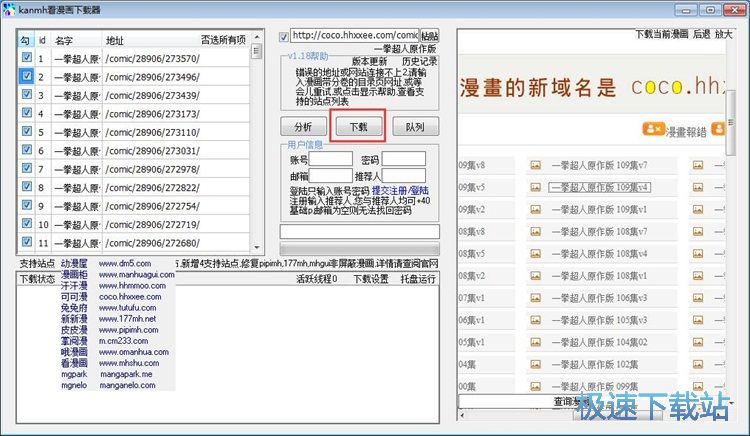Uncheck the checkbox for row id 6
The height and width of the screenshot is (436, 750).
point(27,150)
